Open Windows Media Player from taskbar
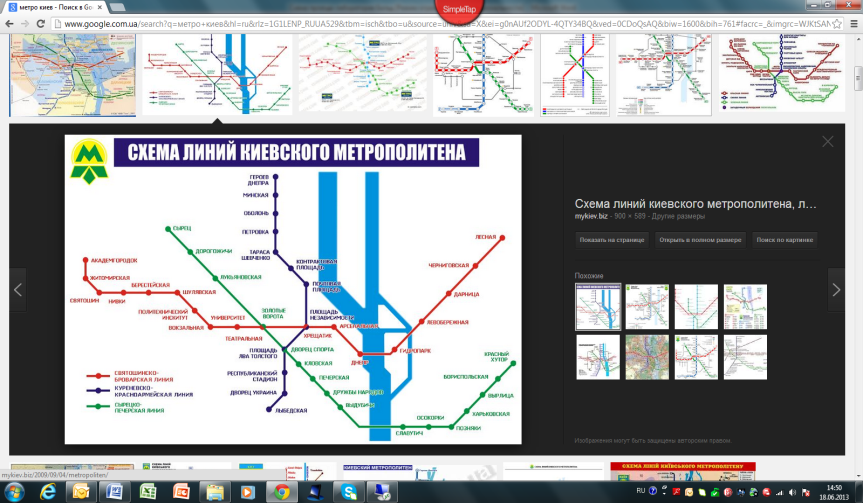Viewport: 863px width, 503px height. point(248,491)
